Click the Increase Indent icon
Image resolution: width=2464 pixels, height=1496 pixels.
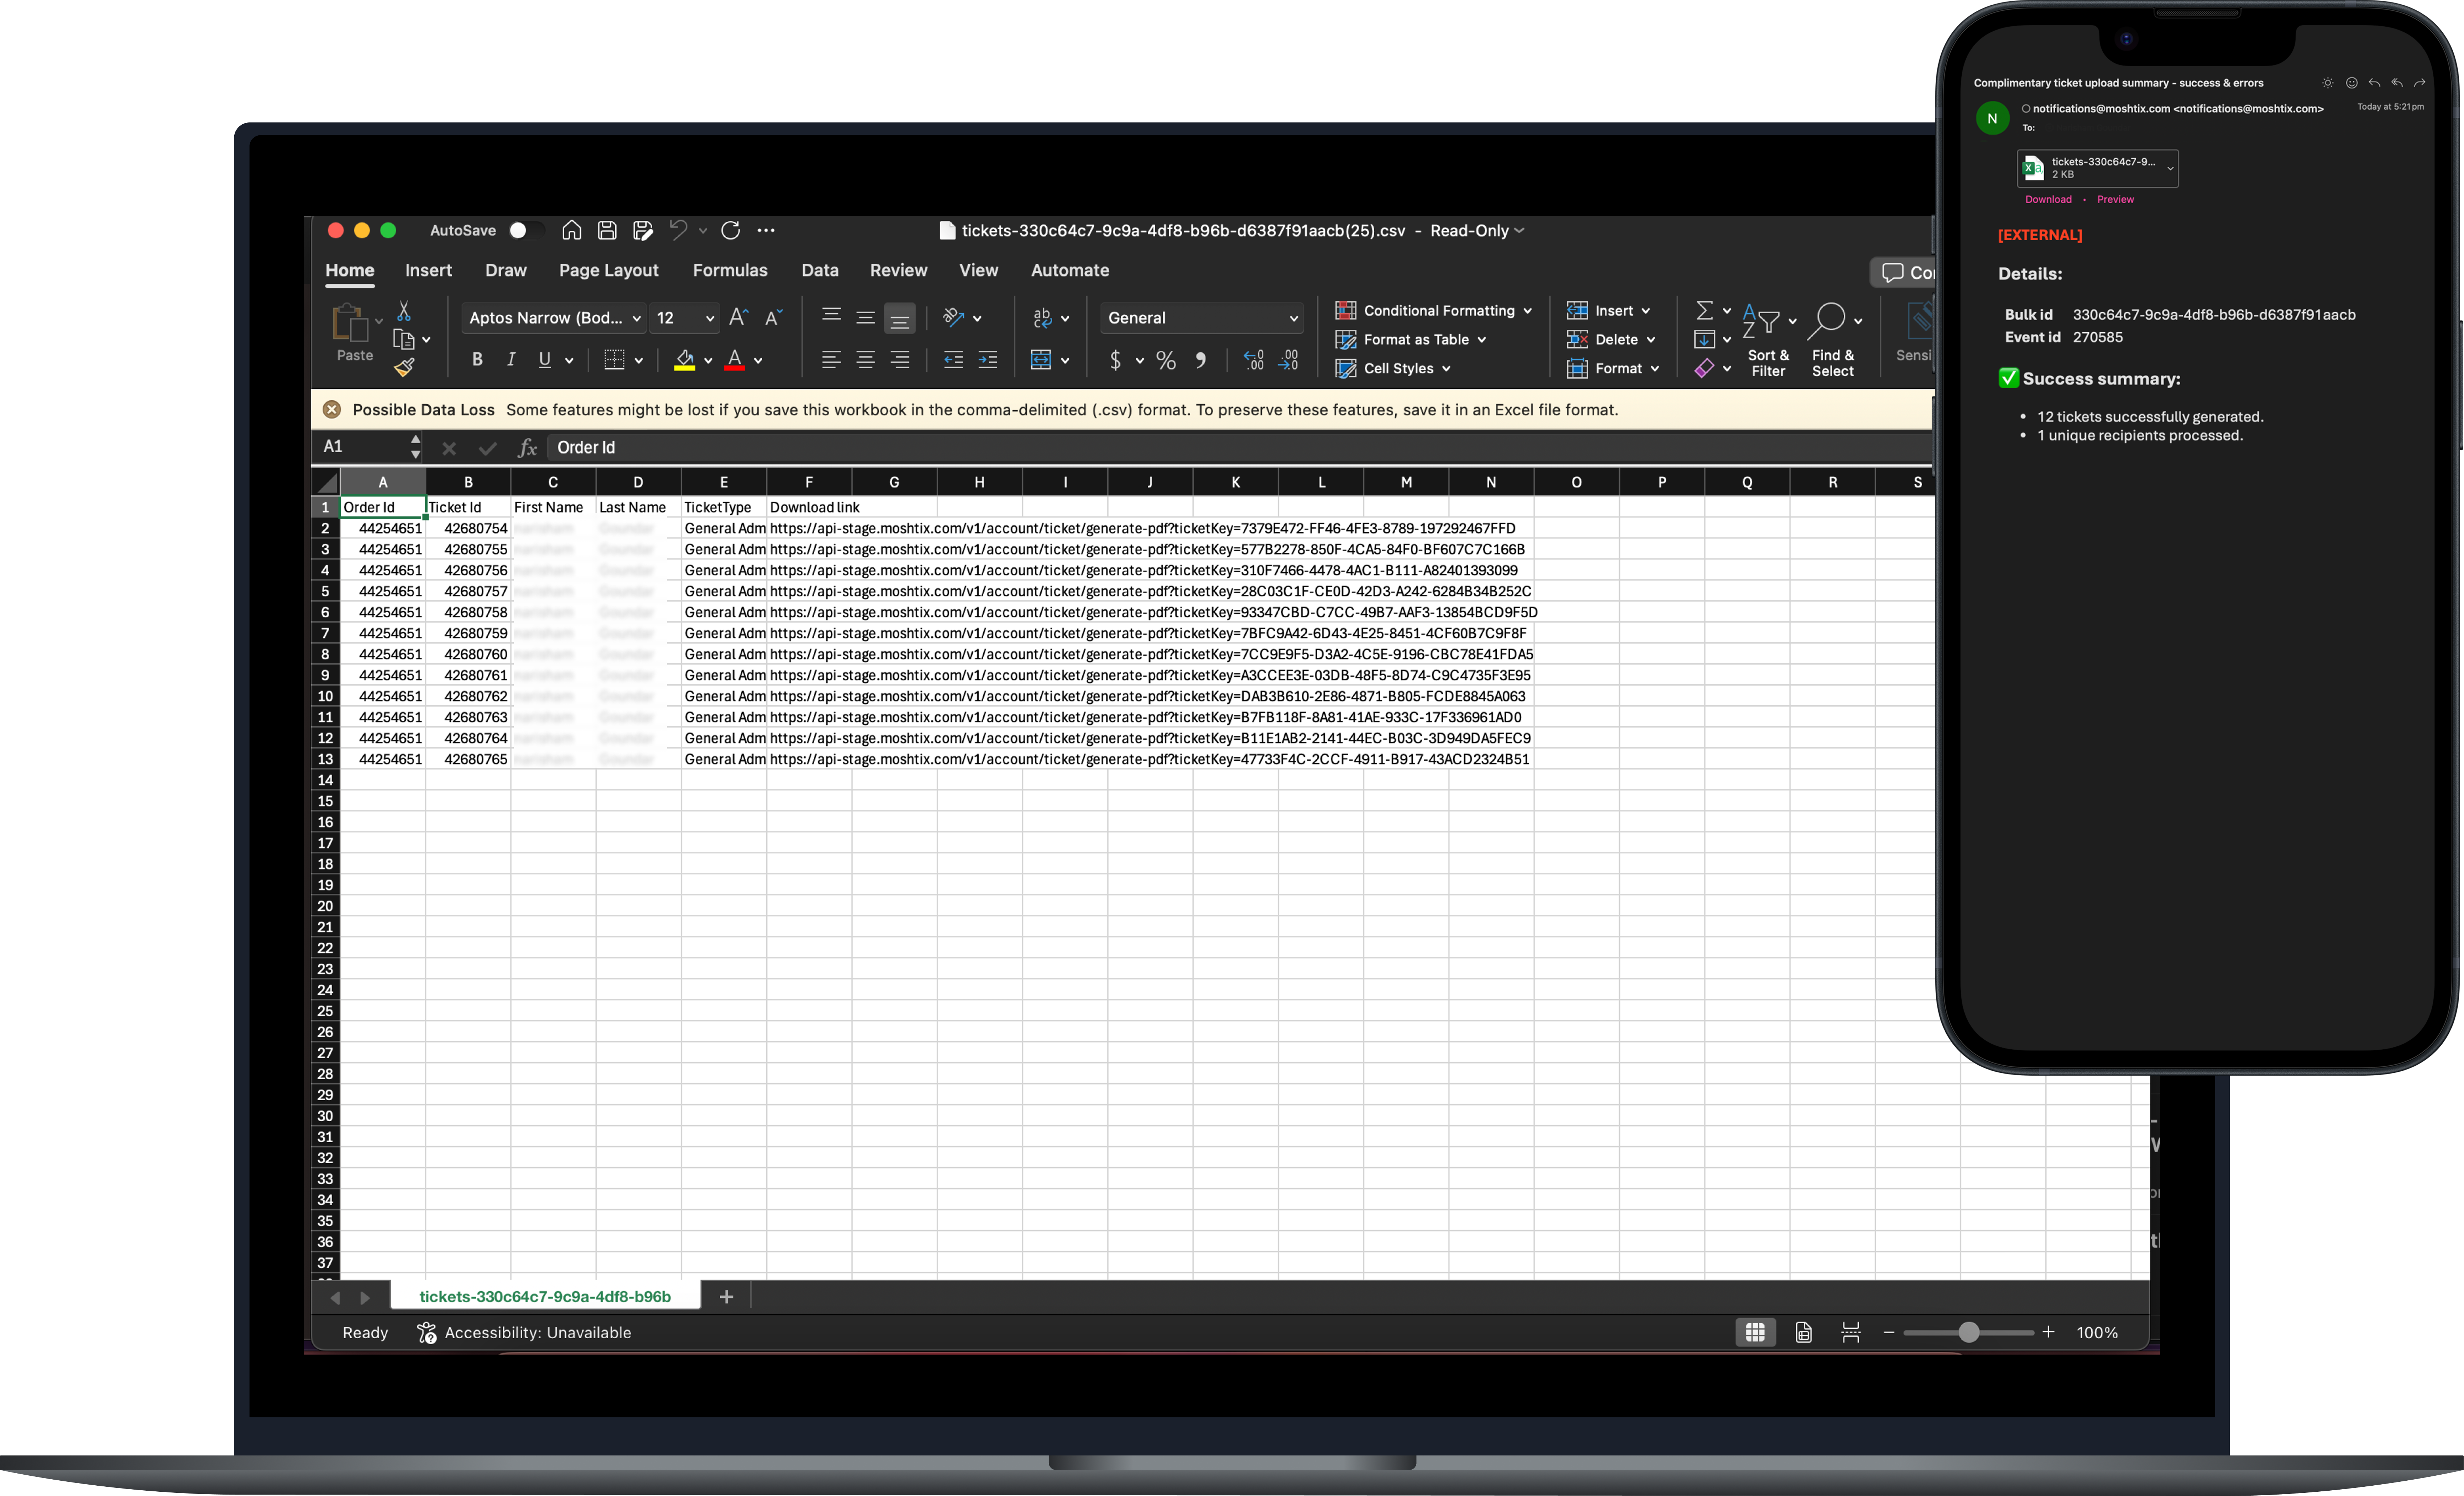tap(988, 360)
